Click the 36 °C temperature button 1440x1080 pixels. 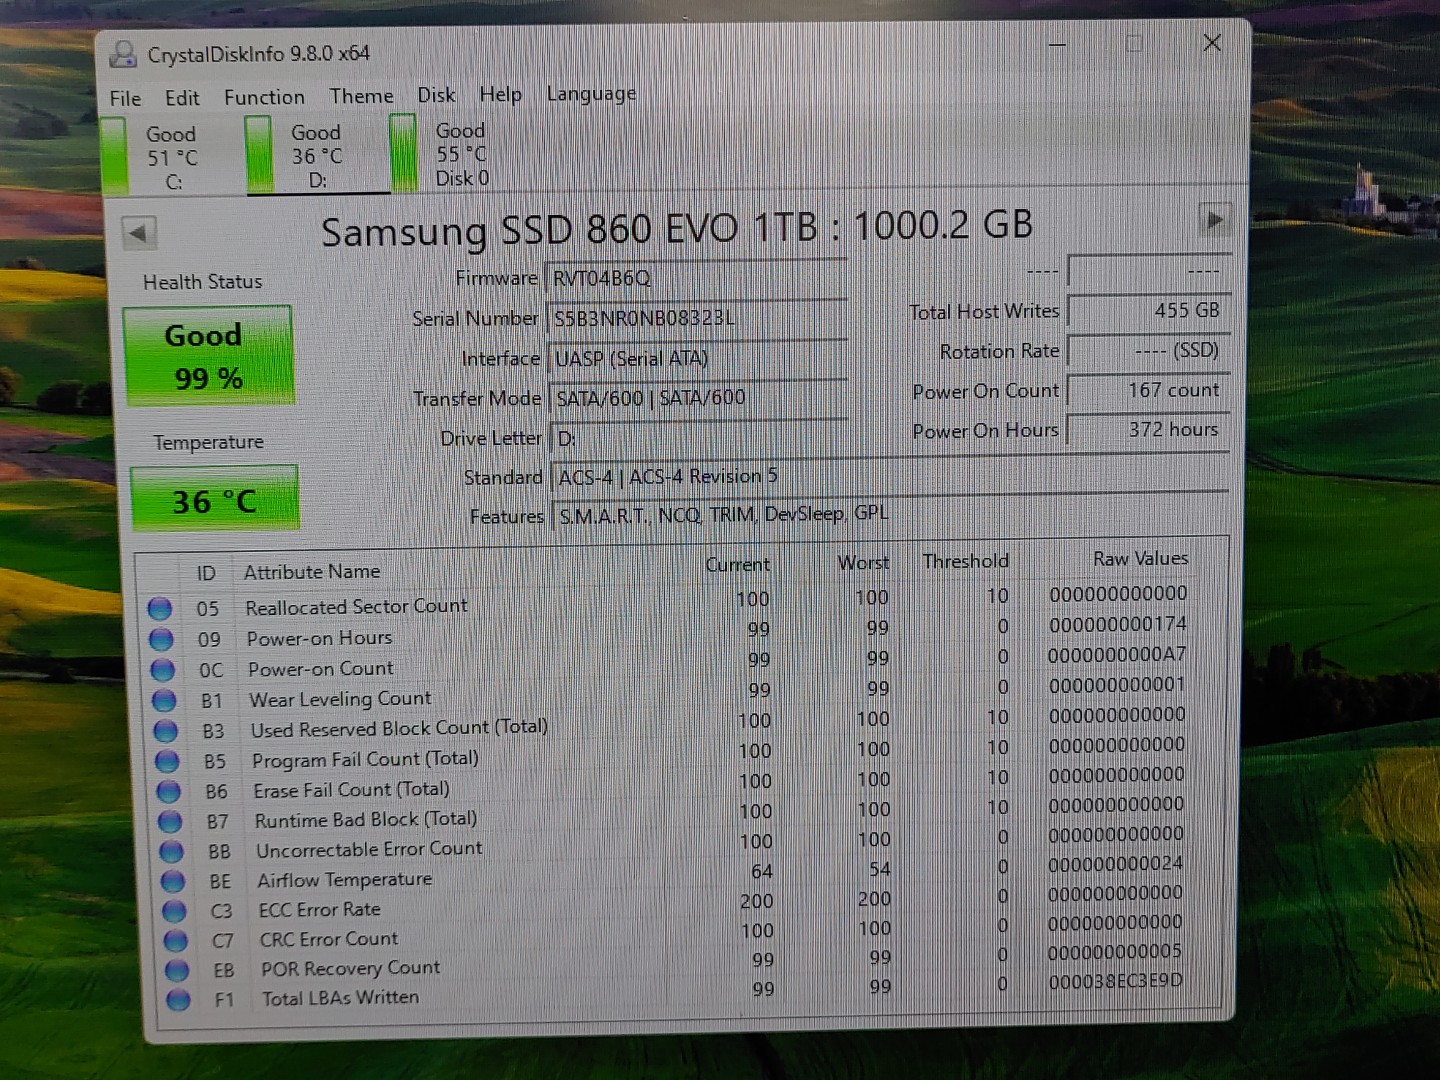pos(214,500)
